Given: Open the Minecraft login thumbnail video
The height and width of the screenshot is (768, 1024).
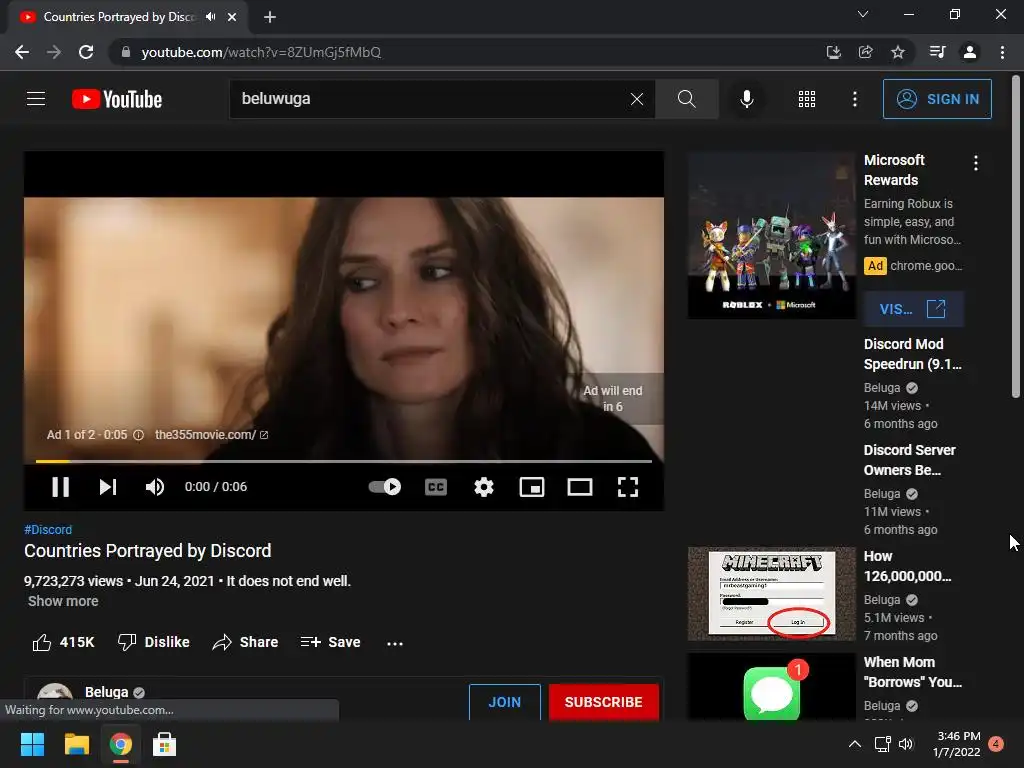Looking at the screenshot, I should [771, 594].
